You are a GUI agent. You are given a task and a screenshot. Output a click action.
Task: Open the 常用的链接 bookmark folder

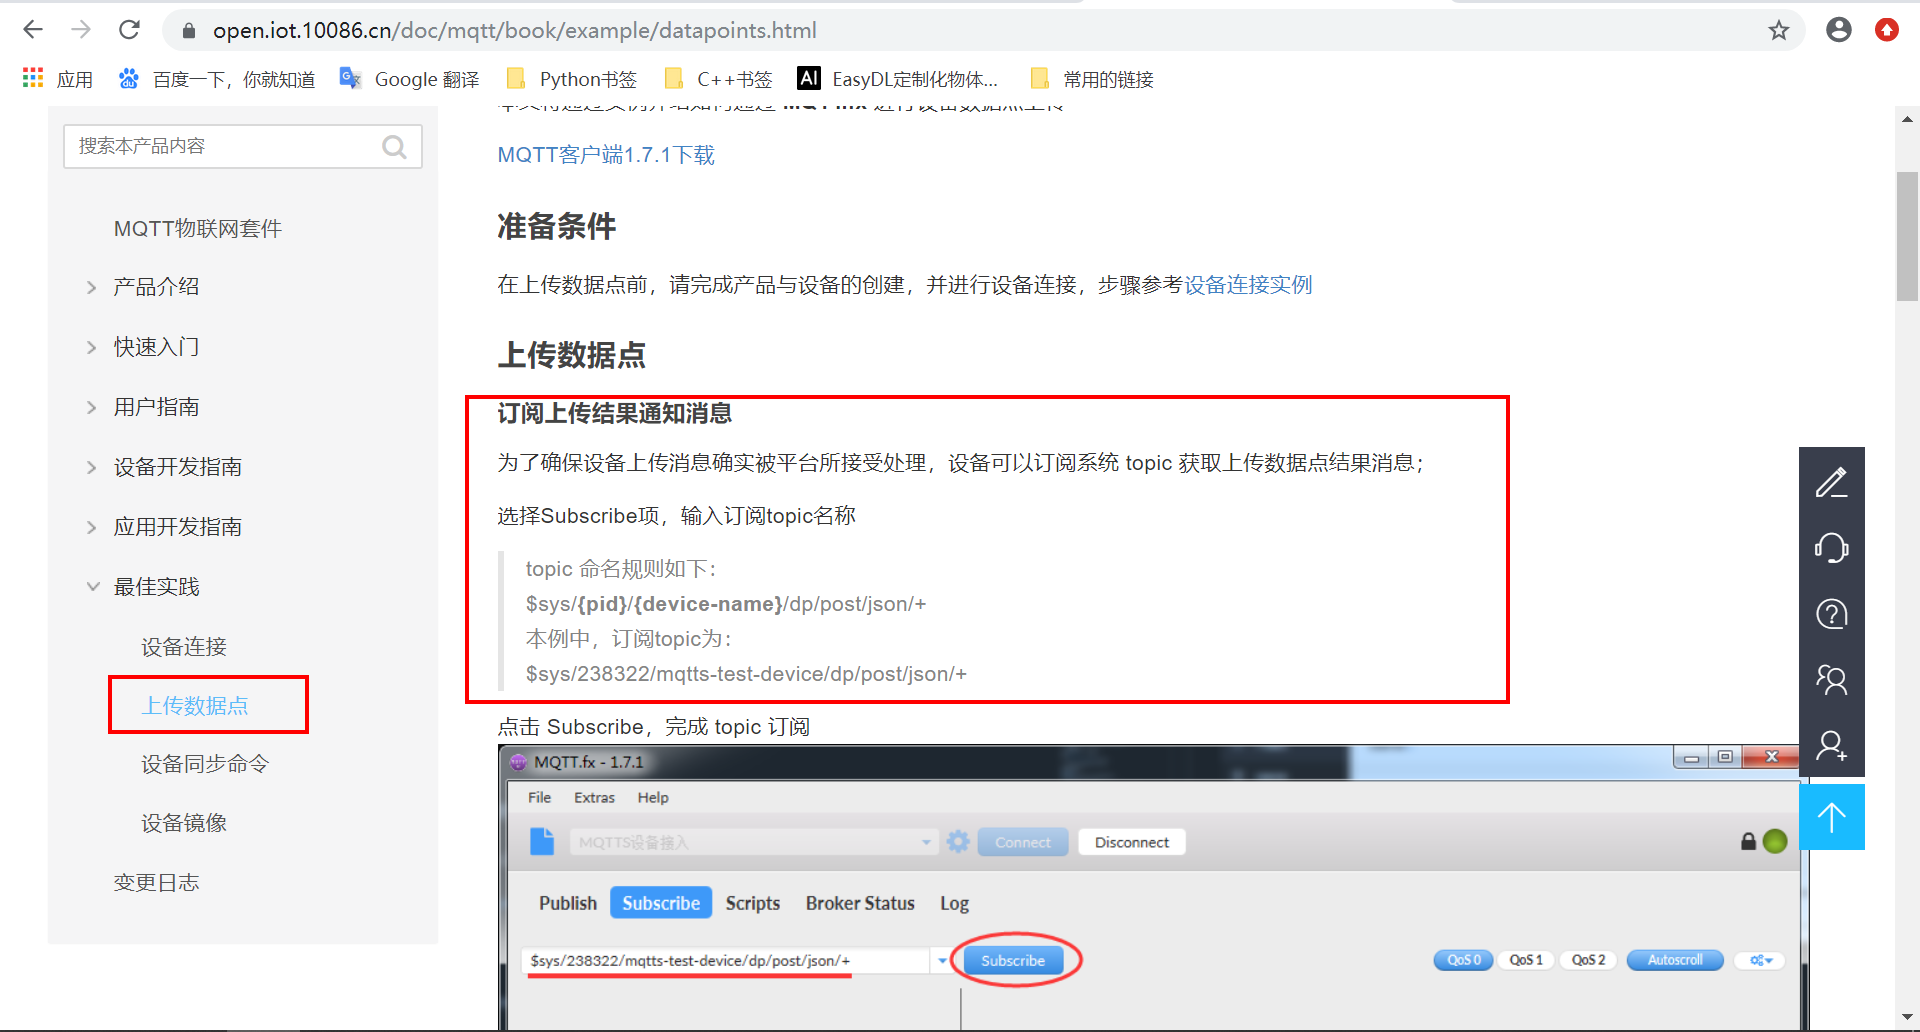point(1091,79)
